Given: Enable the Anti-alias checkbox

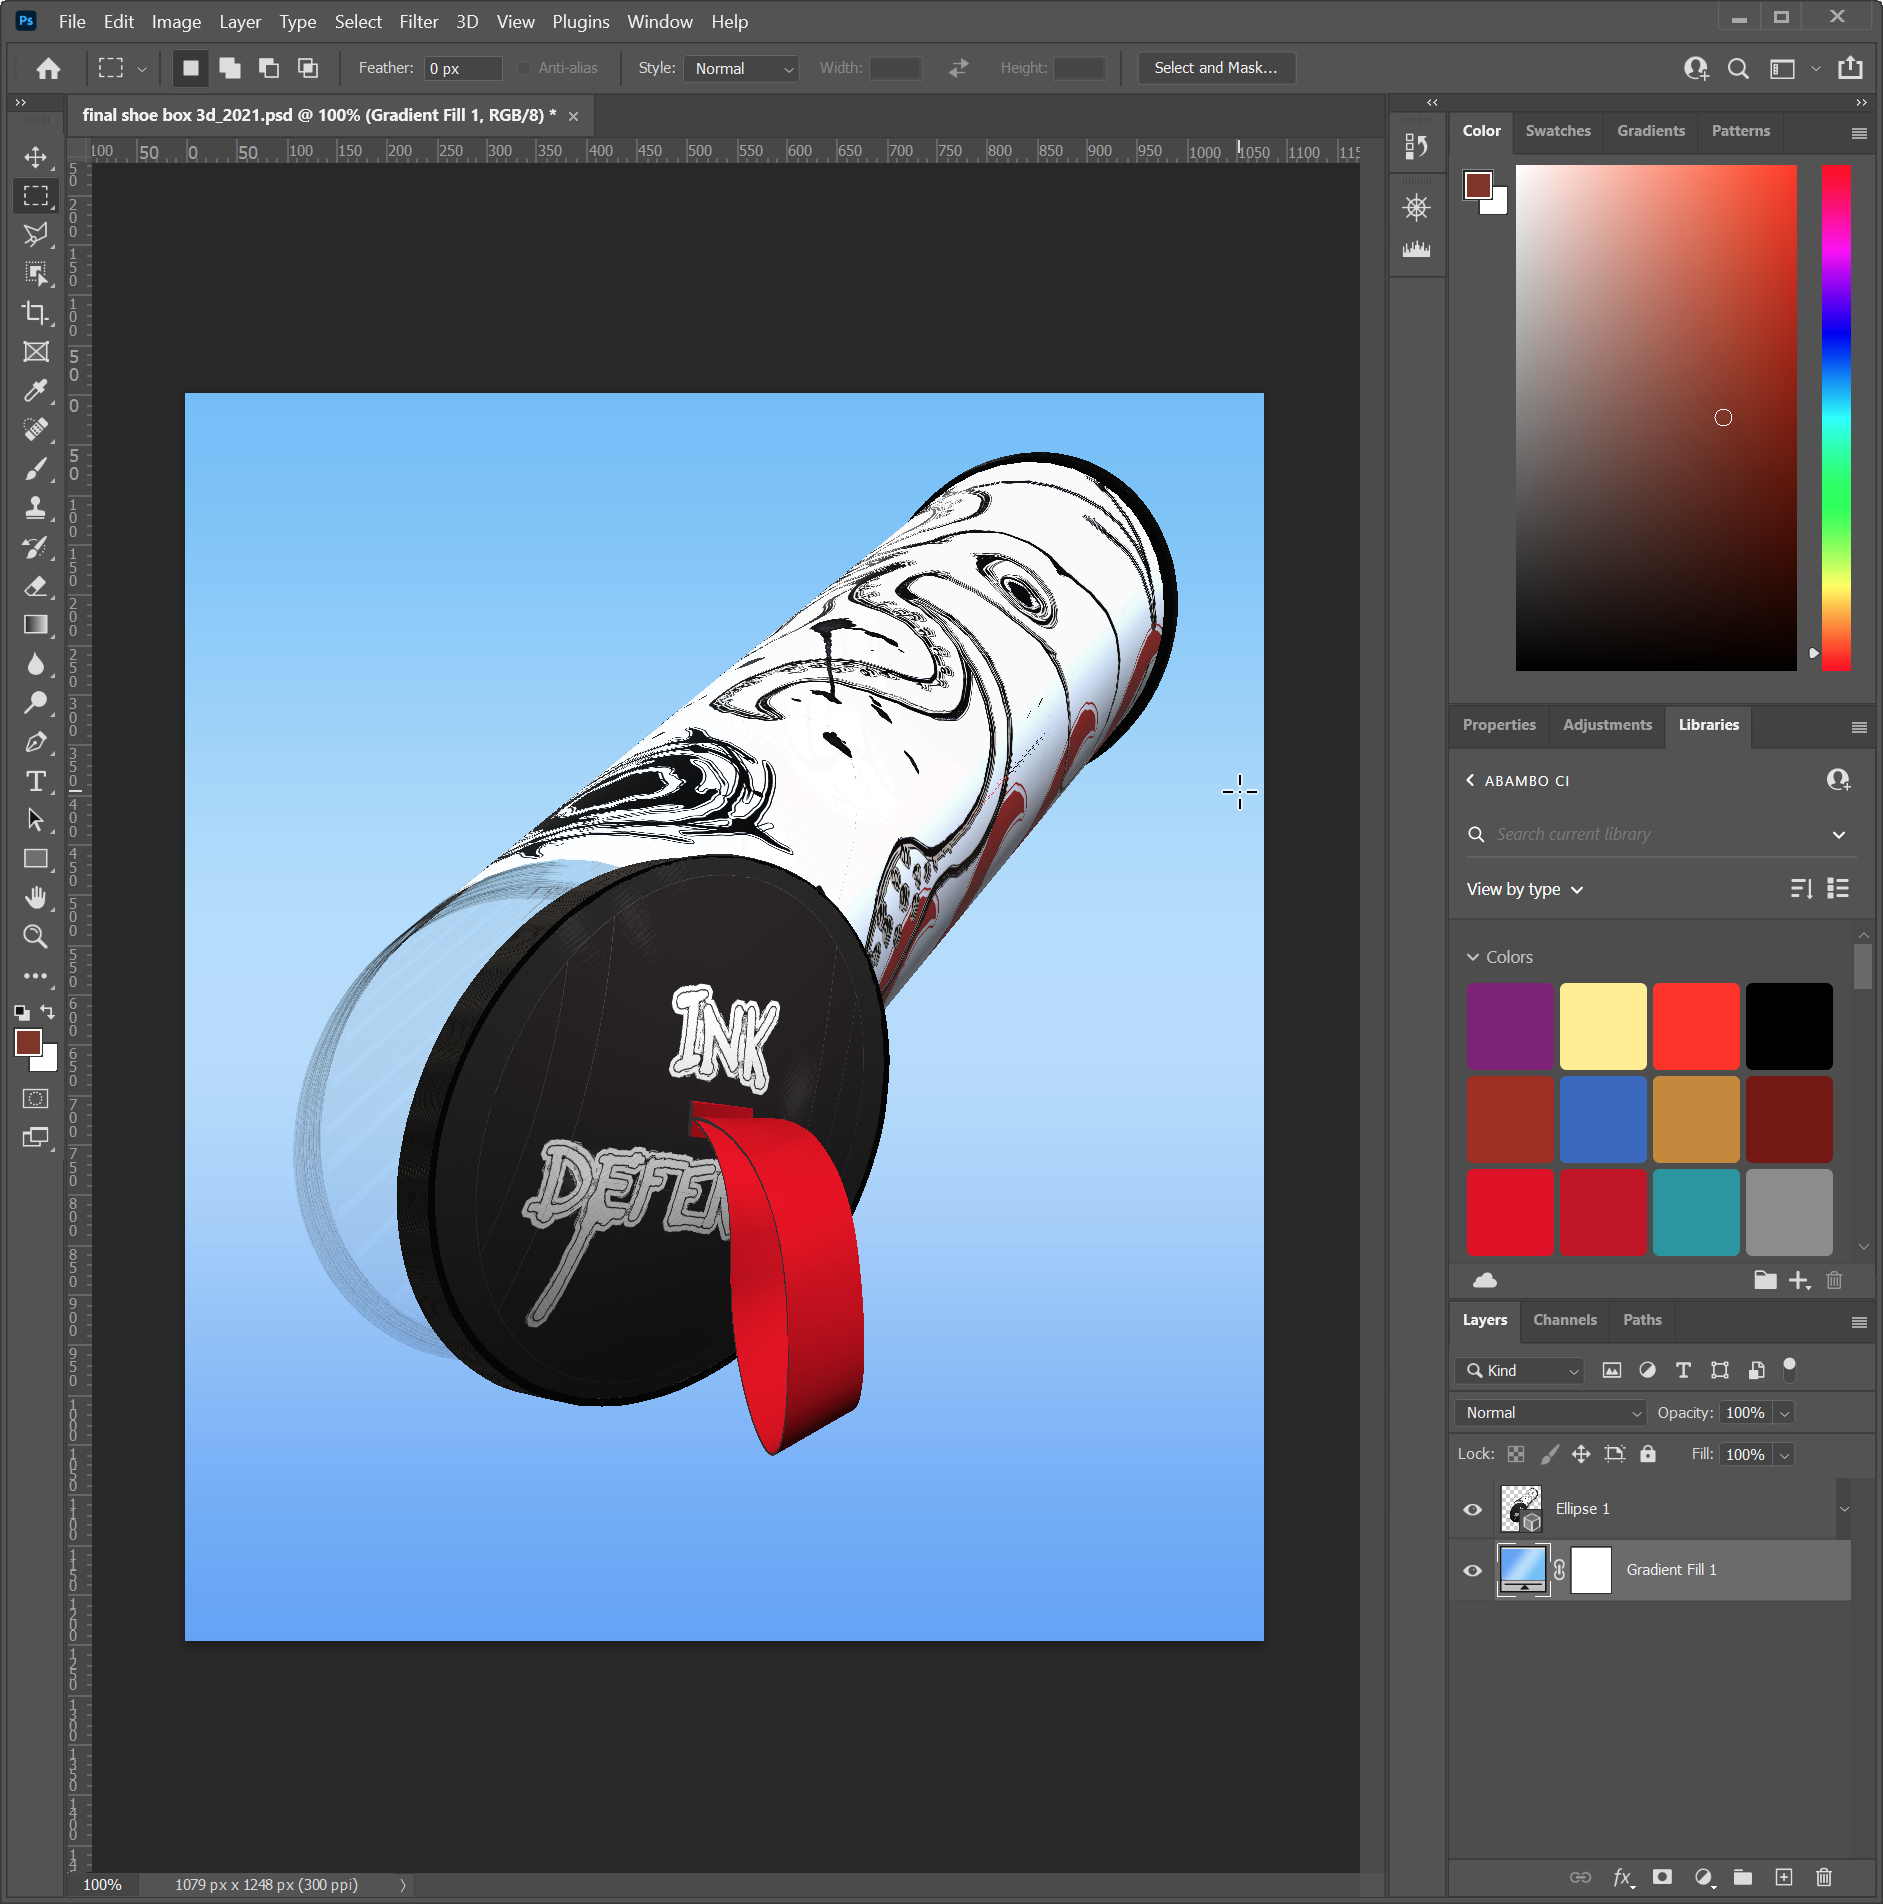Looking at the screenshot, I should pyautogui.click(x=524, y=68).
